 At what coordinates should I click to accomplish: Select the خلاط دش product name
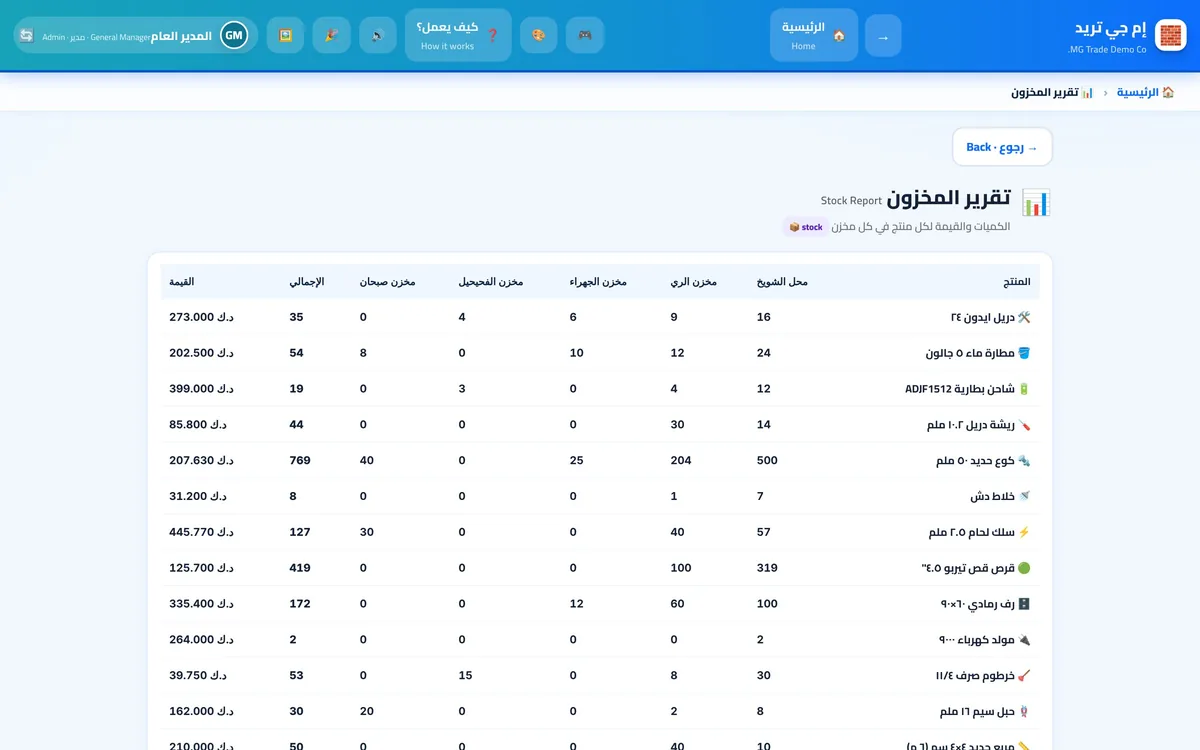pyautogui.click(x=1000, y=497)
